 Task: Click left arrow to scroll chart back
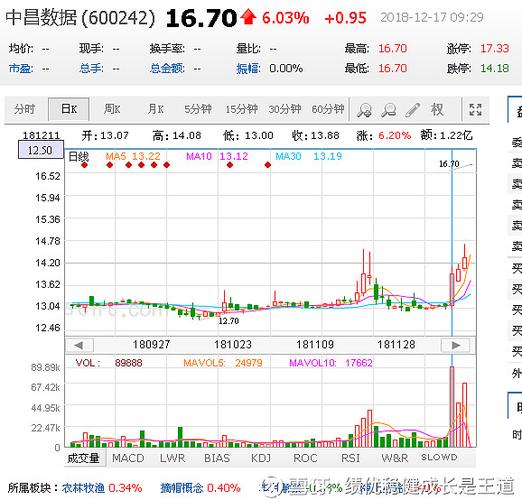(x=79, y=345)
